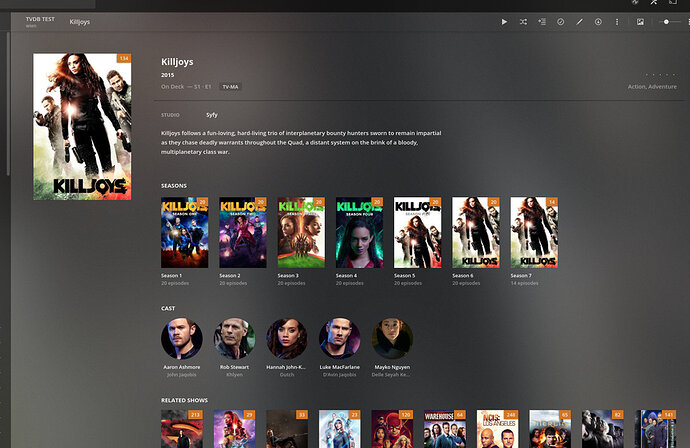
Task: Toggle the artwork background image icon
Action: point(640,22)
